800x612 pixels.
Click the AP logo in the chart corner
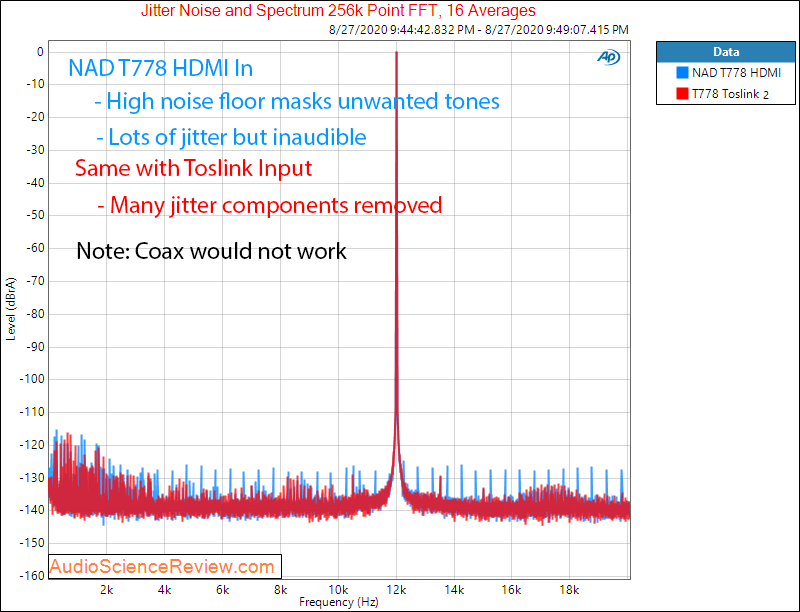608,57
